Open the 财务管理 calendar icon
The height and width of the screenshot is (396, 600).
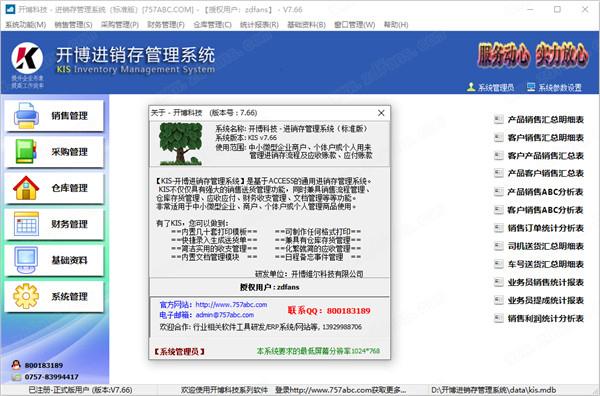click(26, 224)
